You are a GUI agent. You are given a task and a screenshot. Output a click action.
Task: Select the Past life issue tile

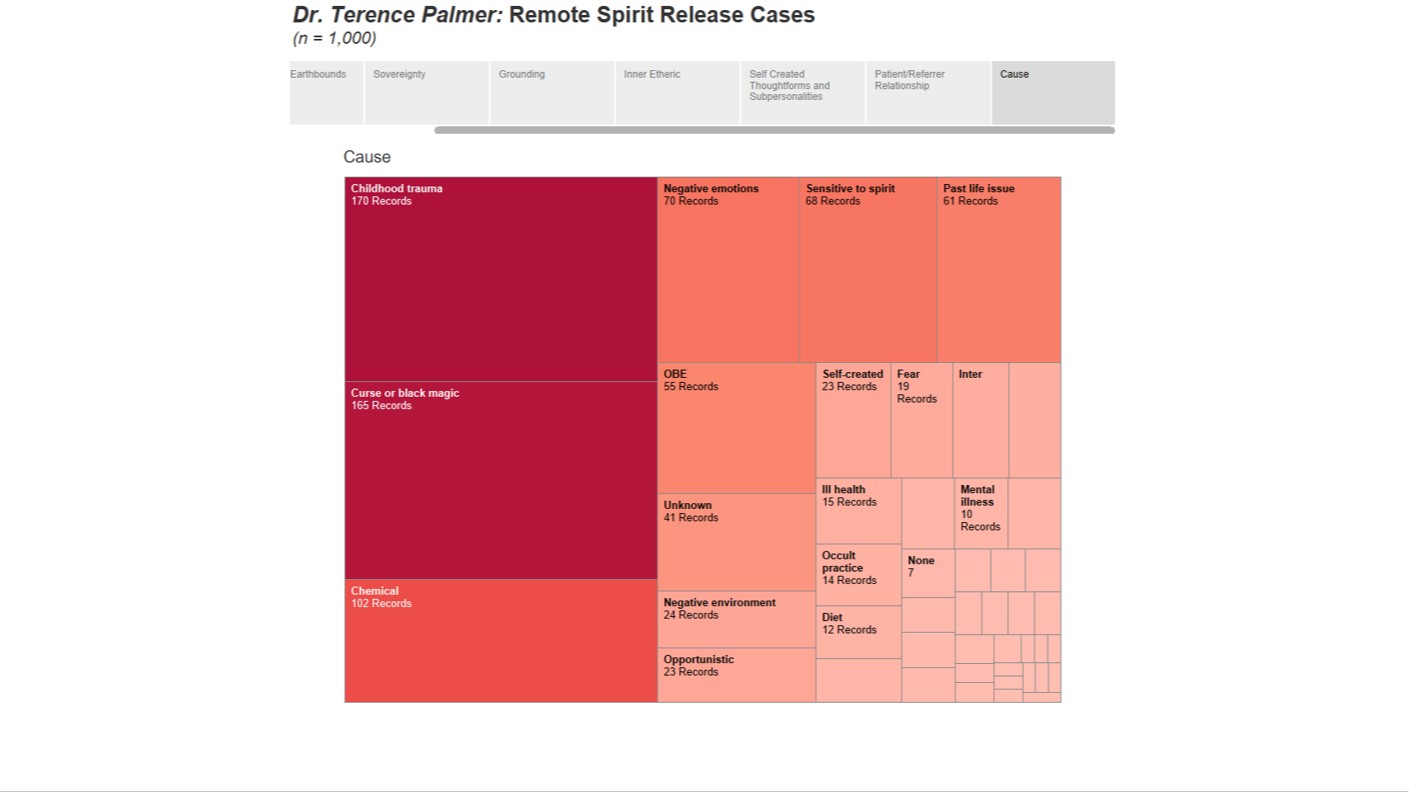[999, 270]
